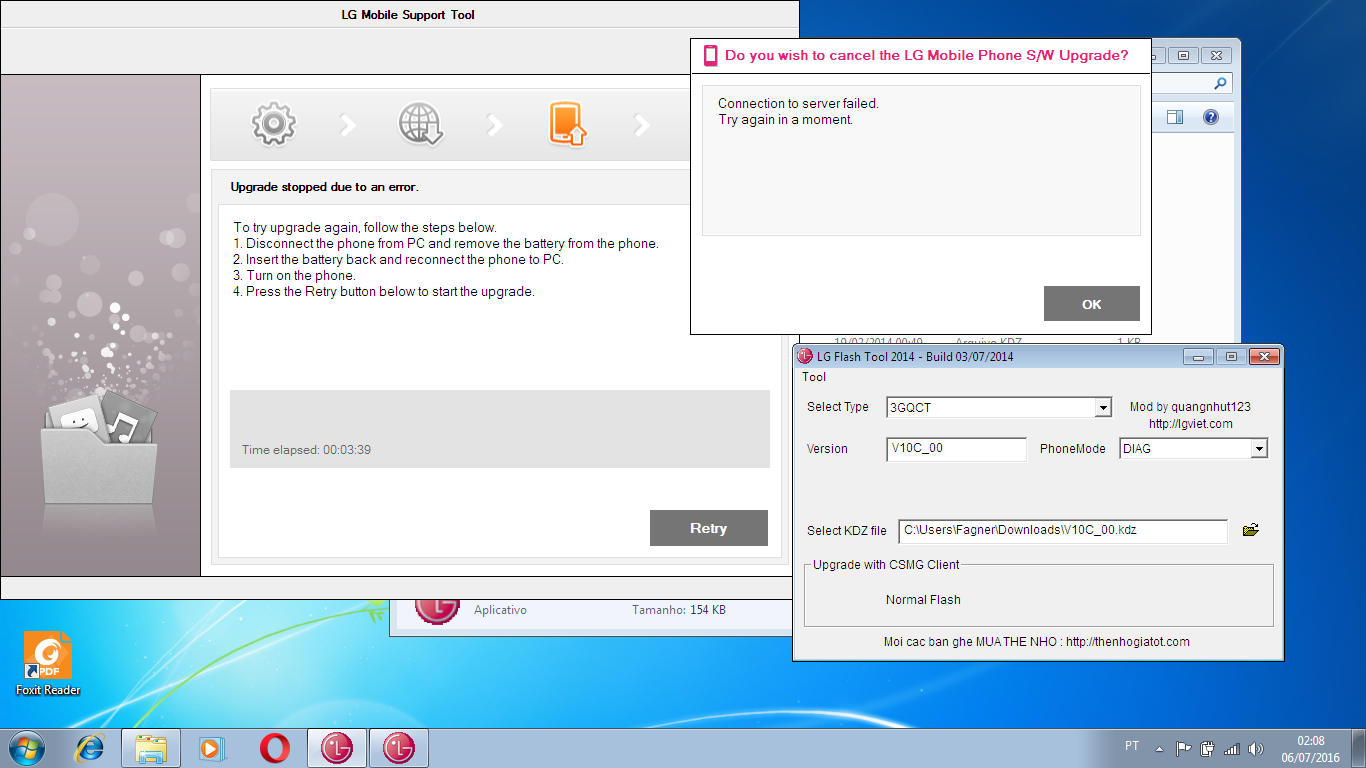Click the volume speaker tray icon
Screen dimensions: 1366x768
tap(1256, 748)
